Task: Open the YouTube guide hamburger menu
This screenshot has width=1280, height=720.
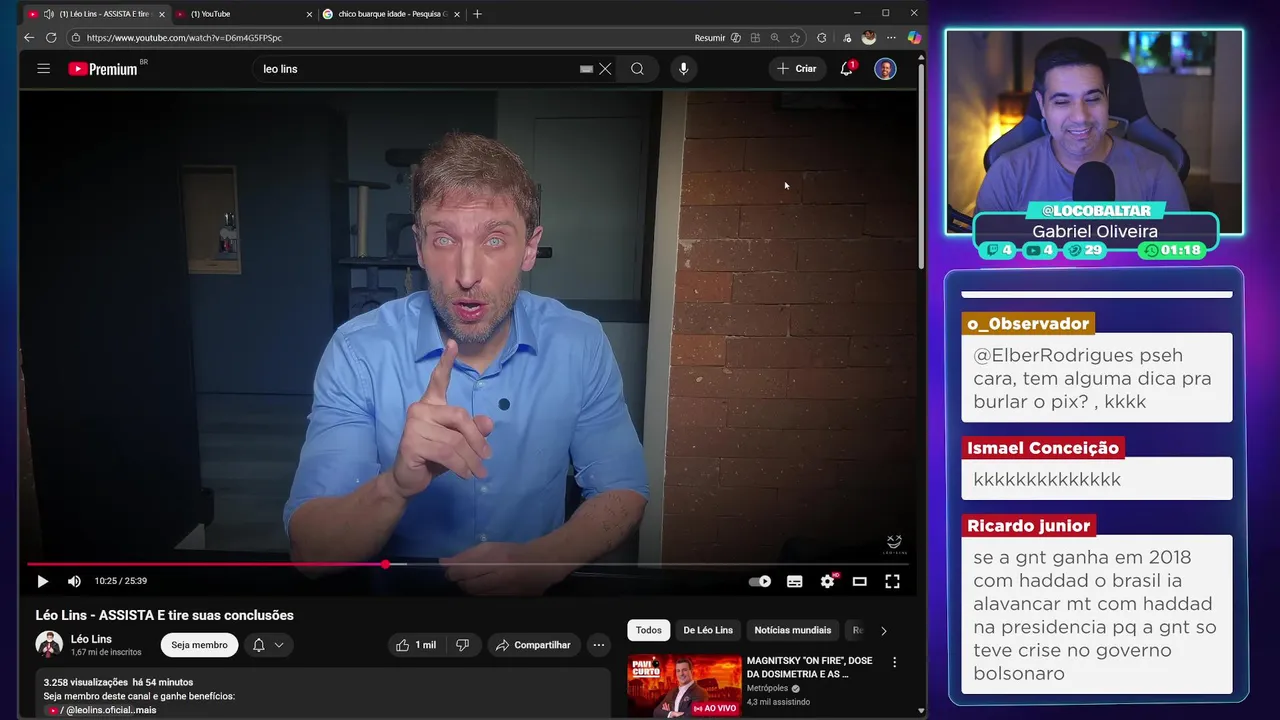Action: 43,69
